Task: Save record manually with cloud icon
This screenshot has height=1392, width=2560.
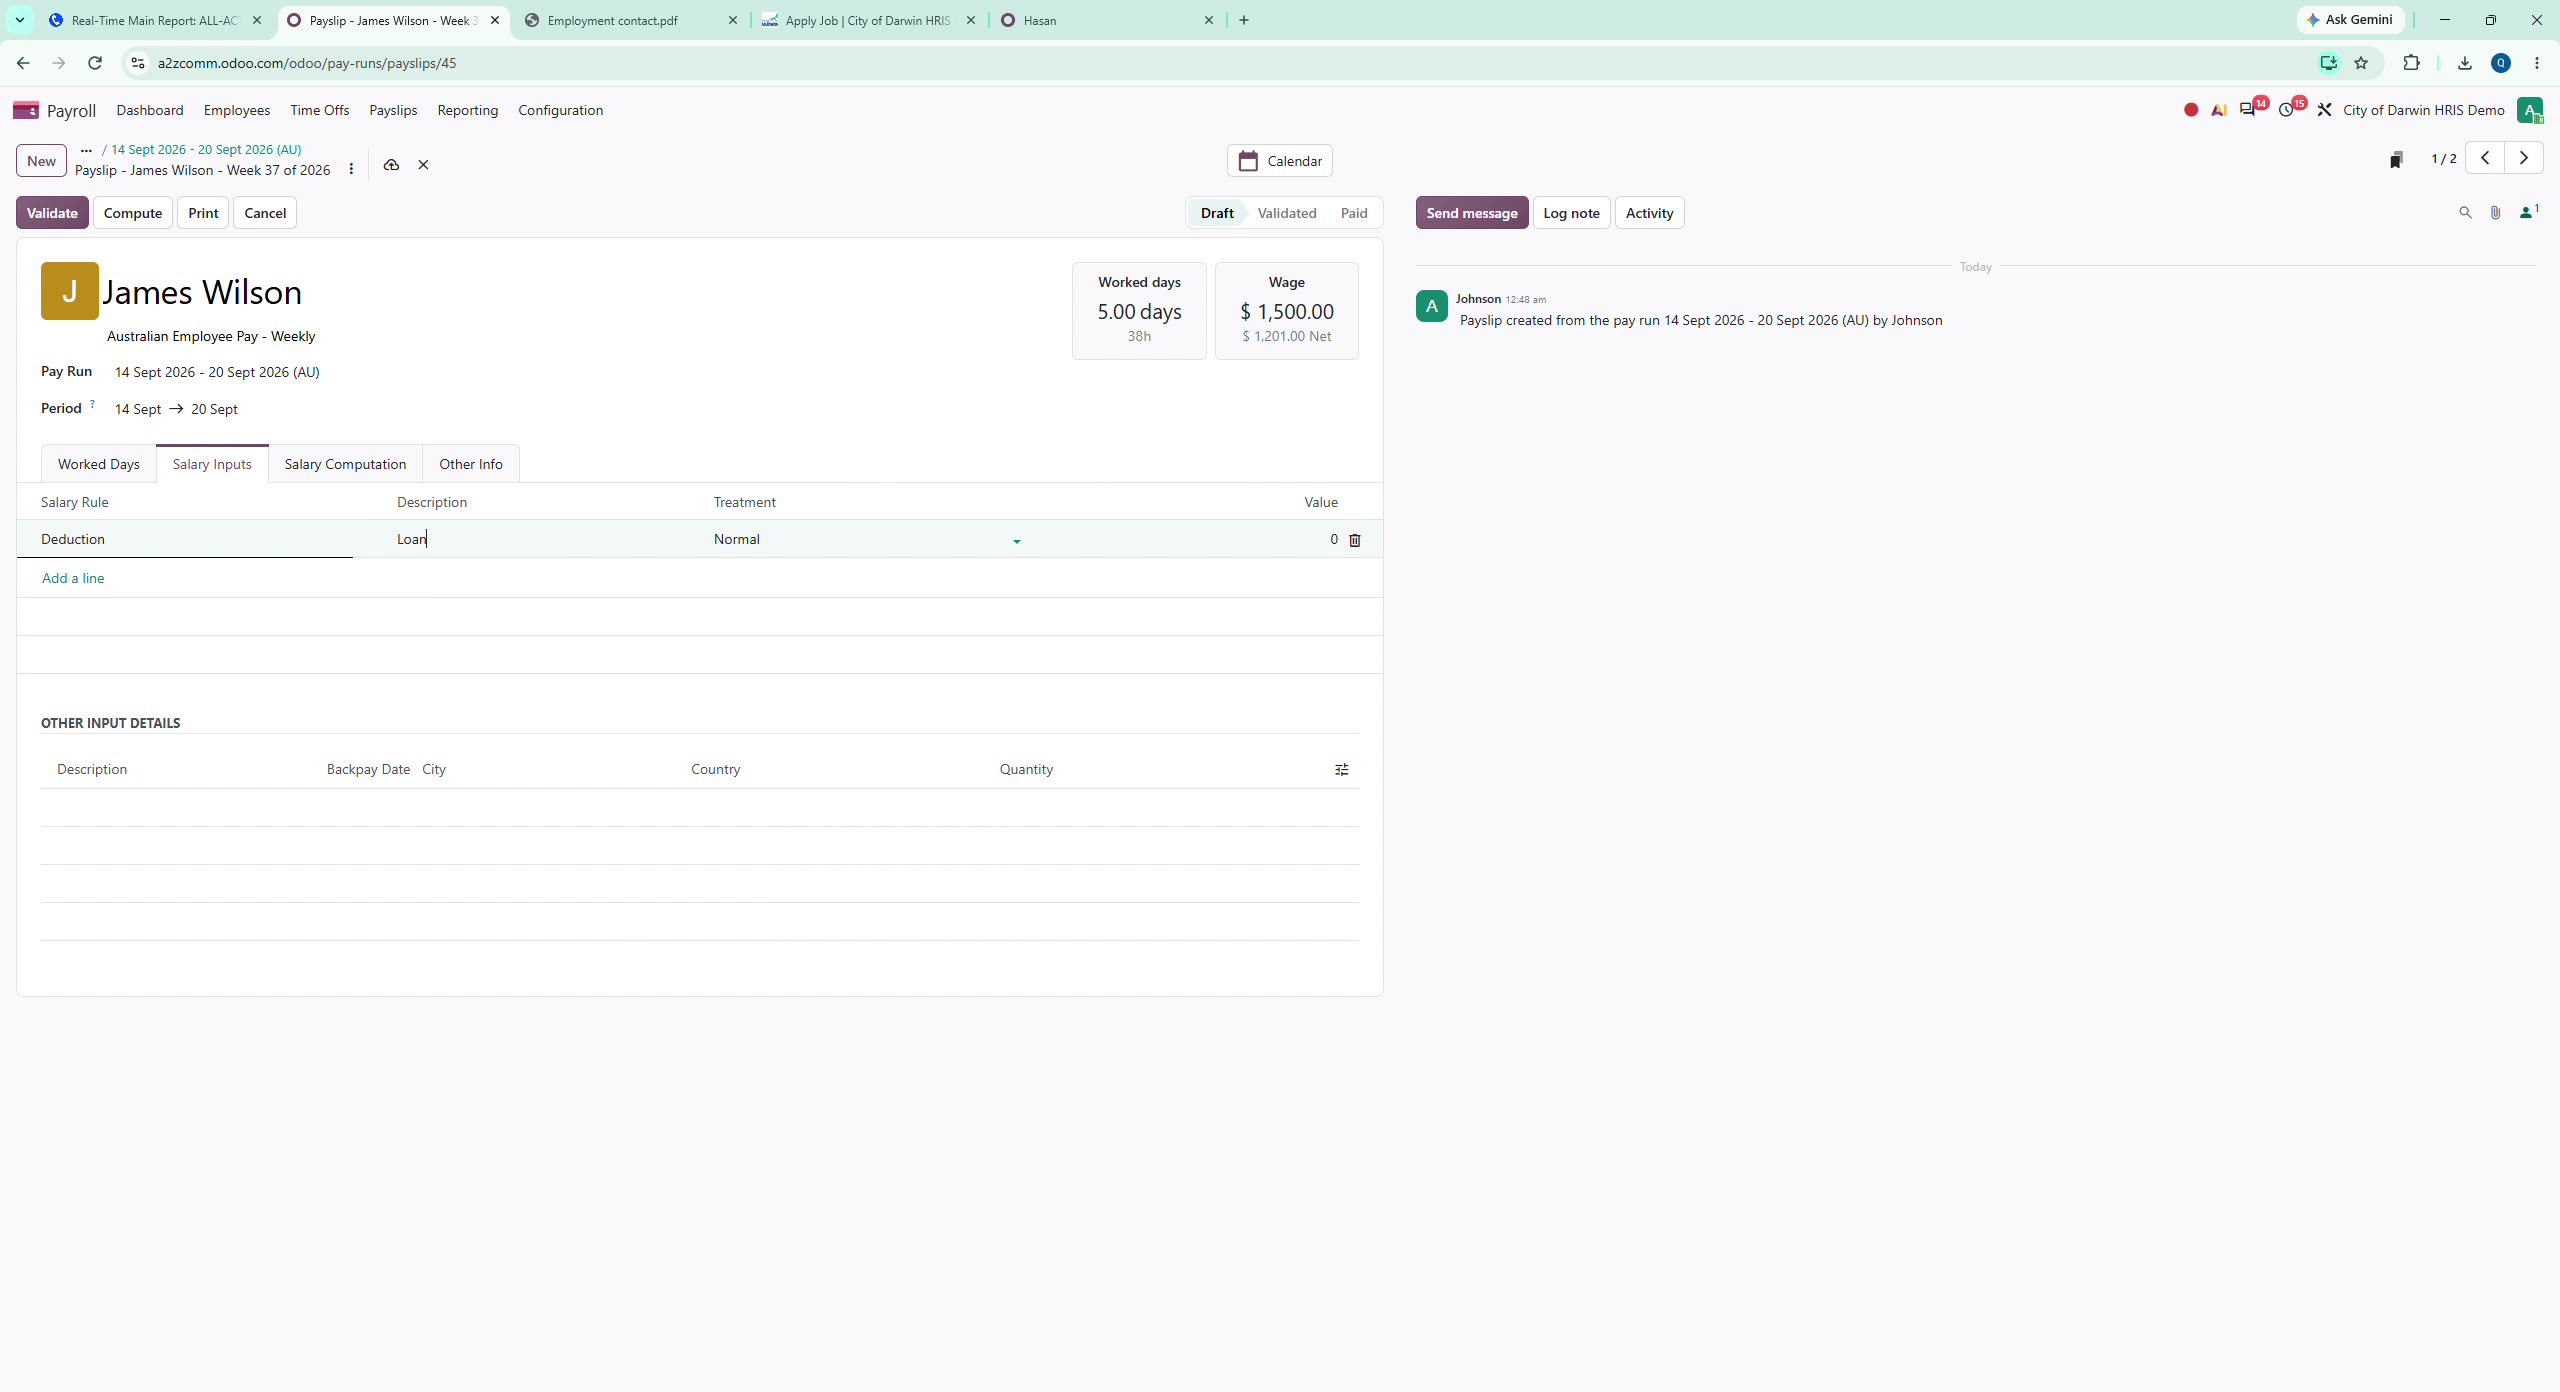Action: click(391, 165)
